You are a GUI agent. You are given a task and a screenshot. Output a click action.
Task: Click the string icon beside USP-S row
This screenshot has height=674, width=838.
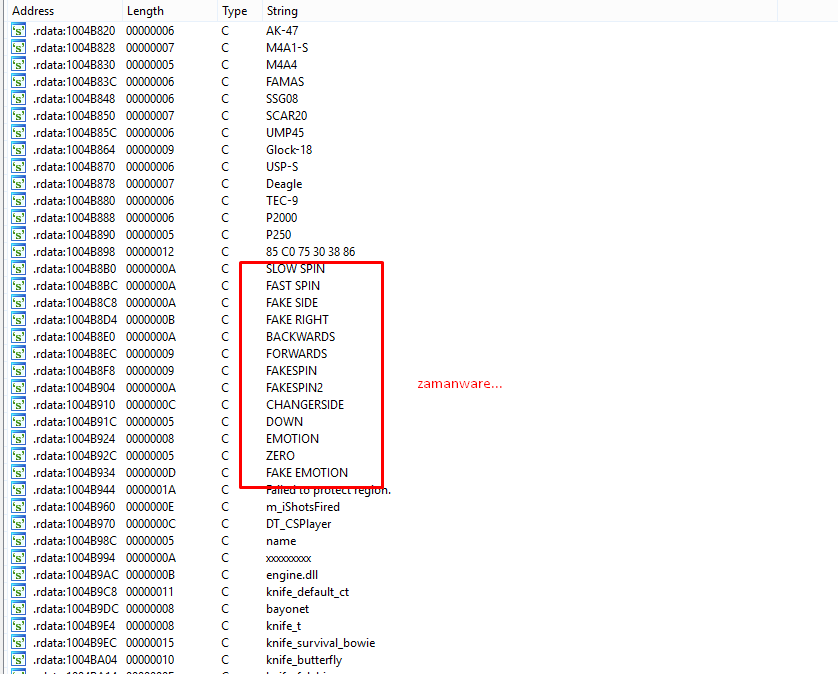18,167
